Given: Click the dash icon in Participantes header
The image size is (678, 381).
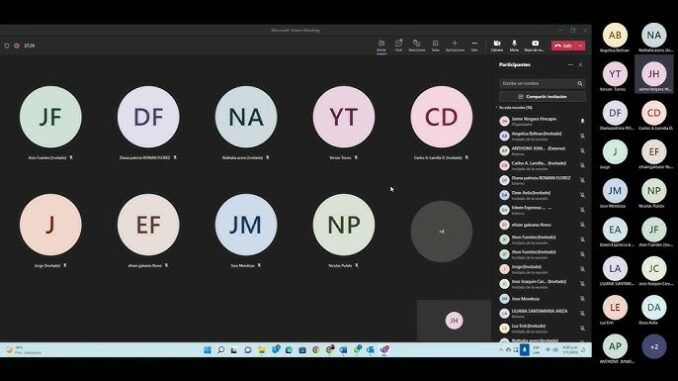Looking at the screenshot, I should [570, 65].
